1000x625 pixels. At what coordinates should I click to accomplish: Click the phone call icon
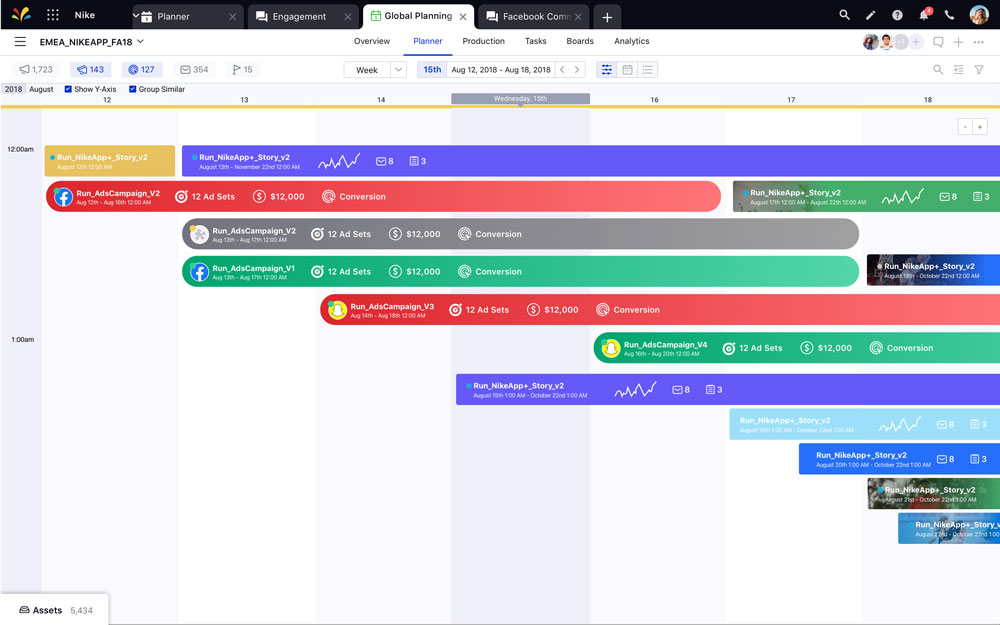tap(950, 15)
